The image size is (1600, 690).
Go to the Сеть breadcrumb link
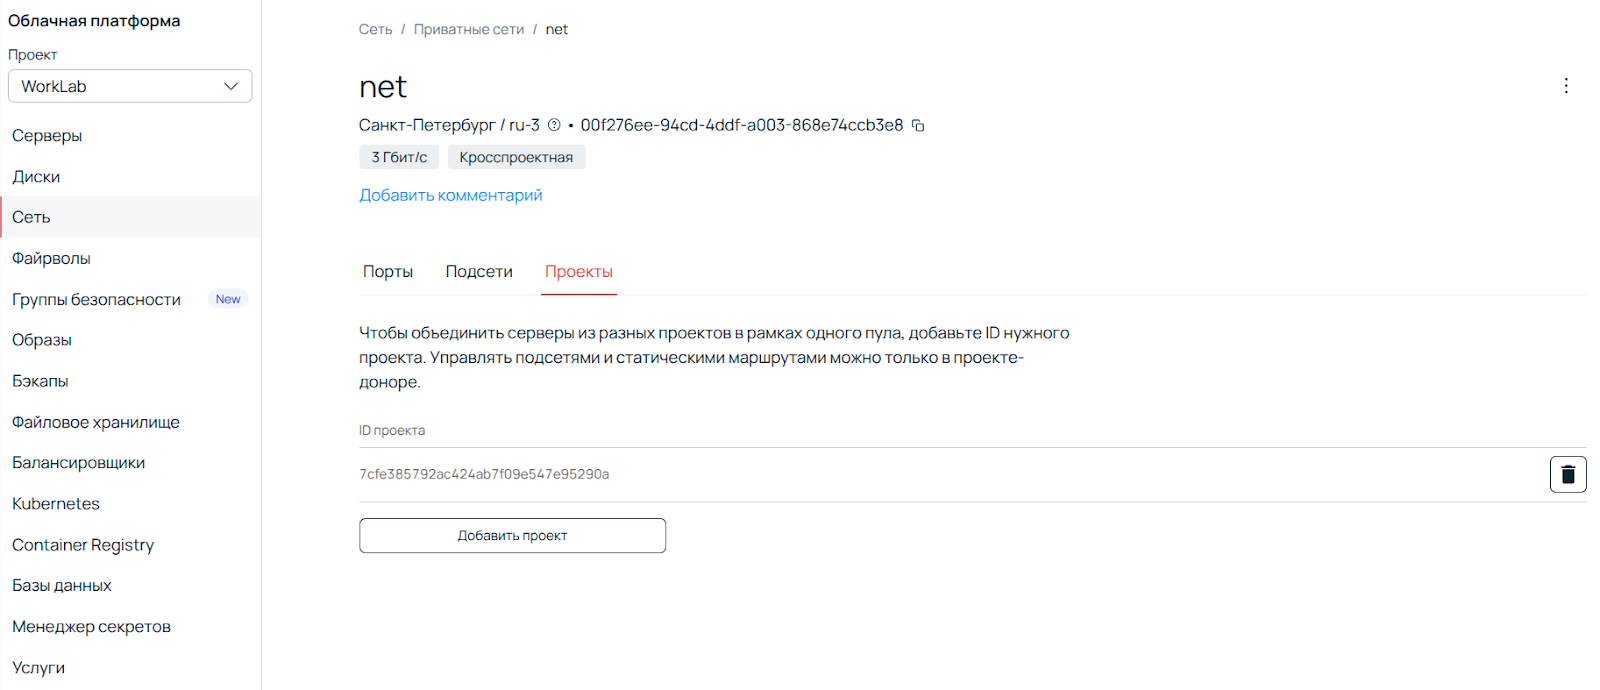[376, 30]
